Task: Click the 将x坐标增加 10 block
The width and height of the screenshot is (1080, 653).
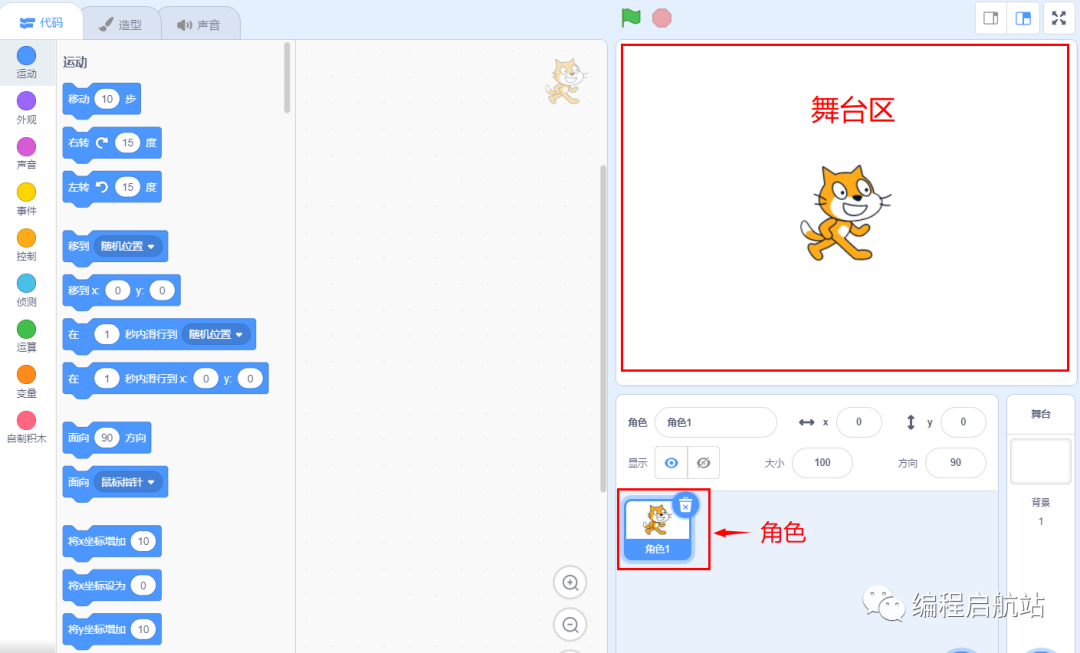Action: (112, 541)
